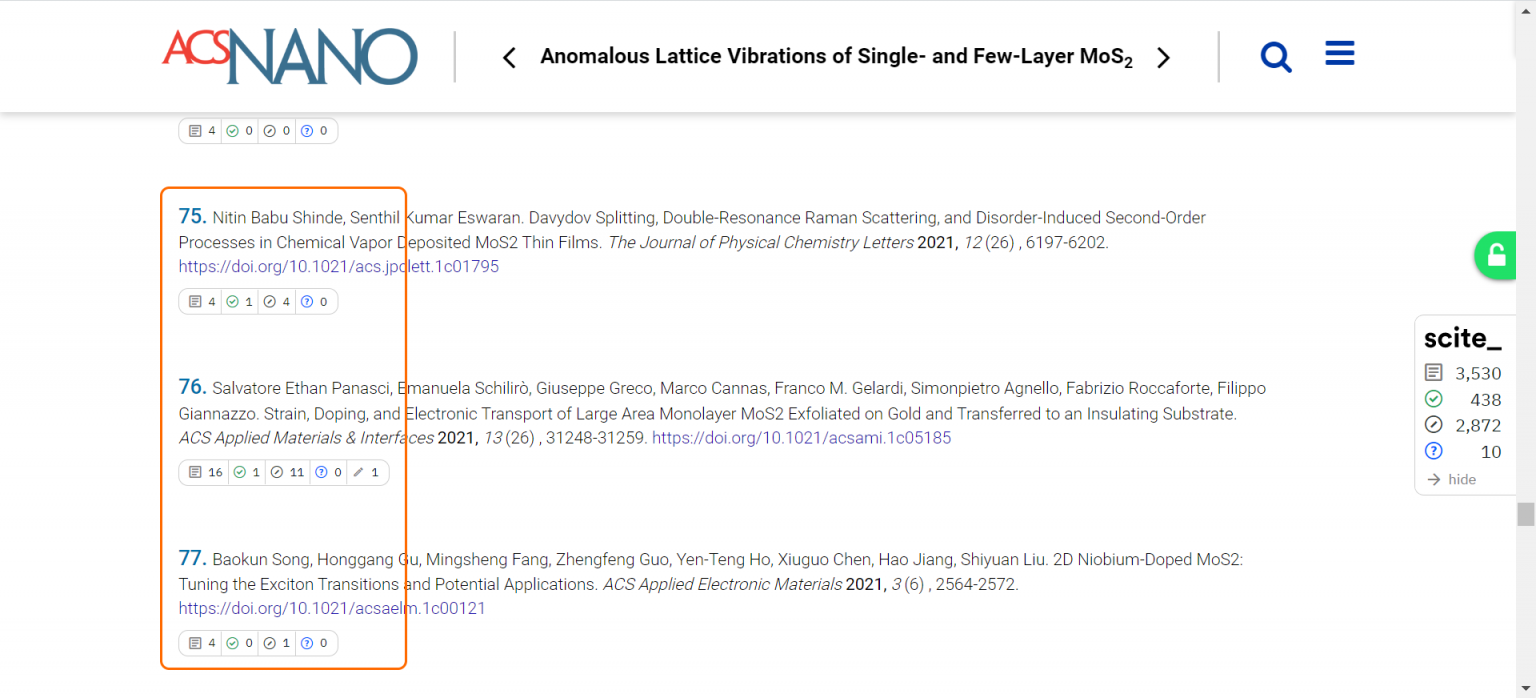Click the green open-access lock icon

(x=1496, y=255)
